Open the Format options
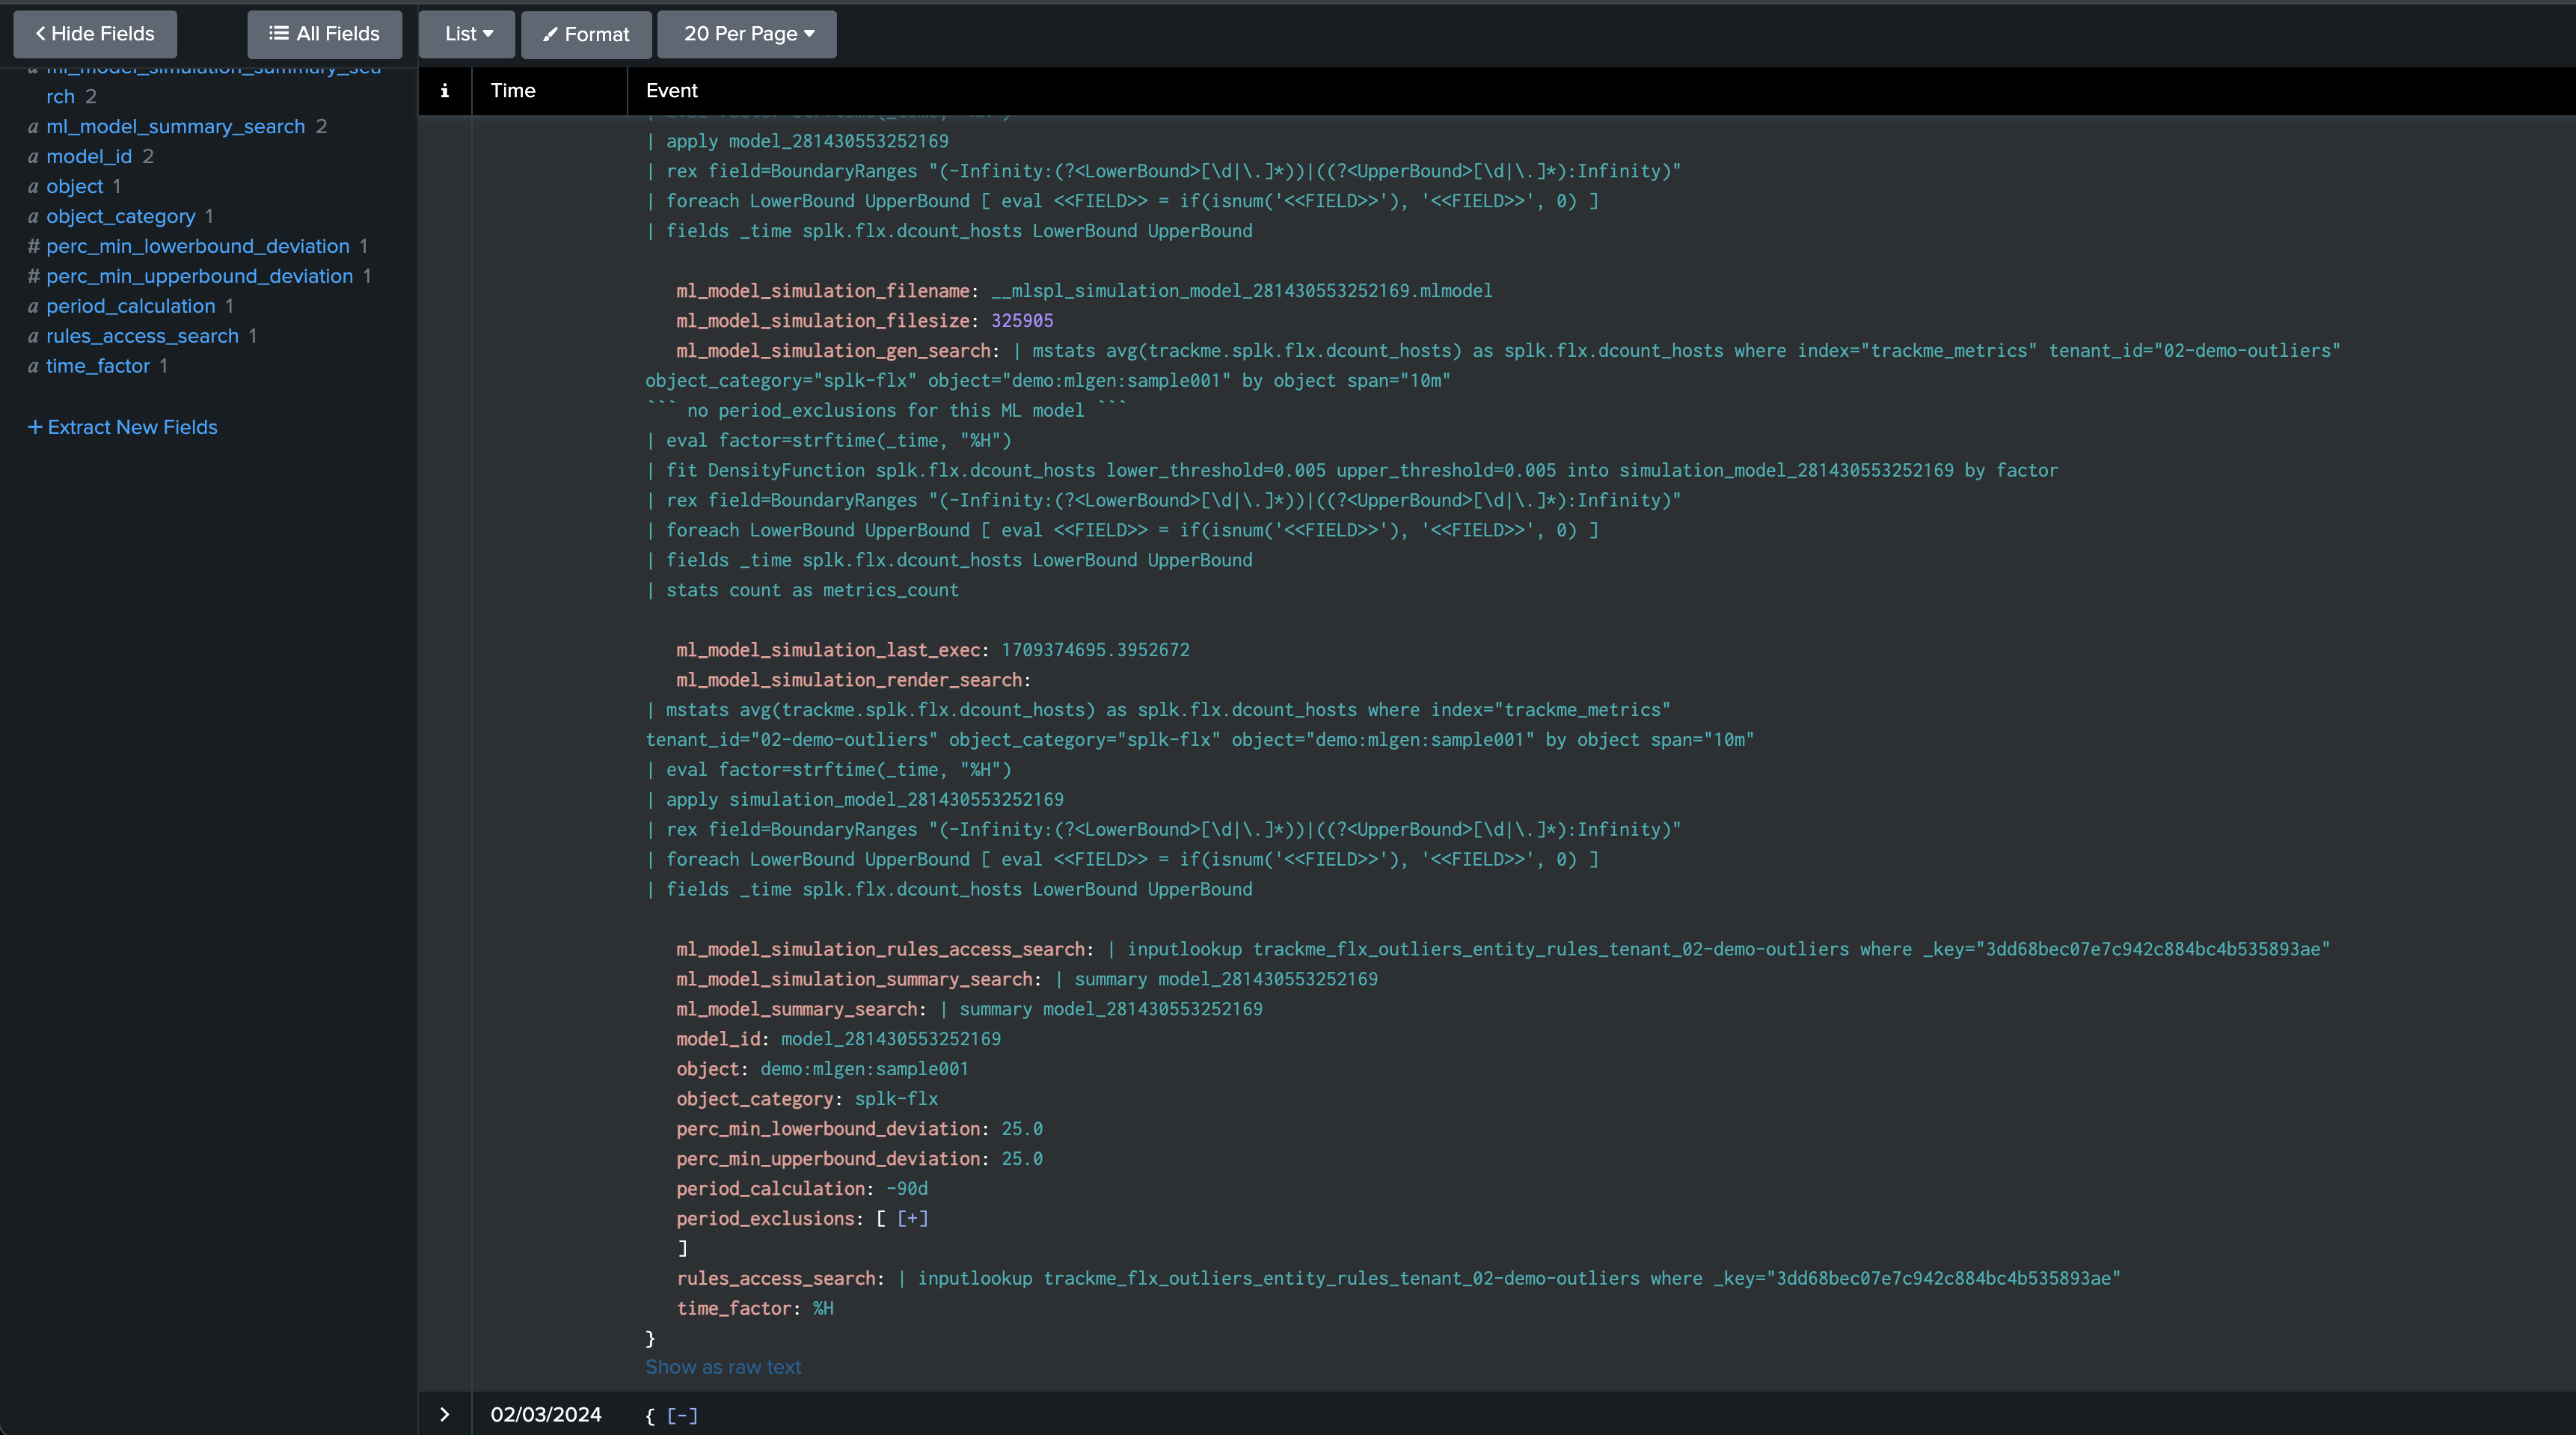Screen dimensions: 2576x1435 pos(586,34)
